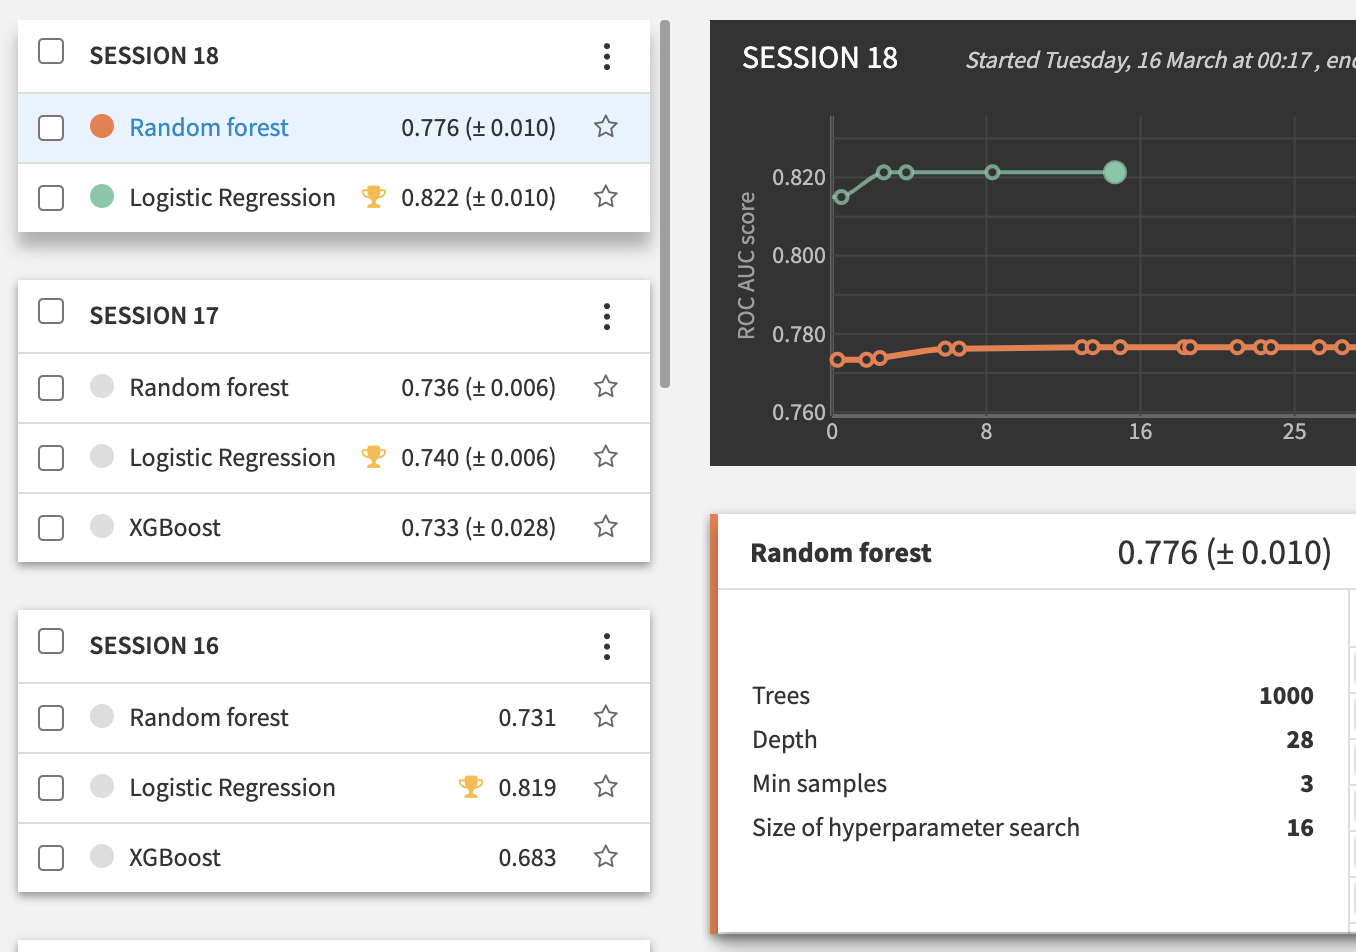Click the first green data point on the chart
Viewport: 1356px width, 952px height.
pyautogui.click(x=841, y=197)
